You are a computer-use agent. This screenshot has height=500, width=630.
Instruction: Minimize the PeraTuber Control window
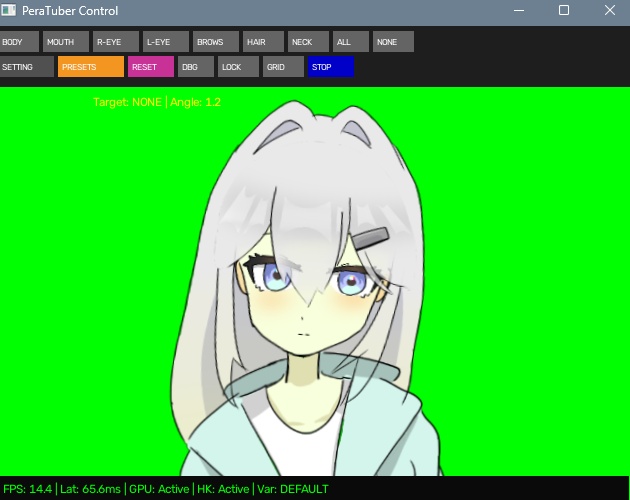[519, 10]
